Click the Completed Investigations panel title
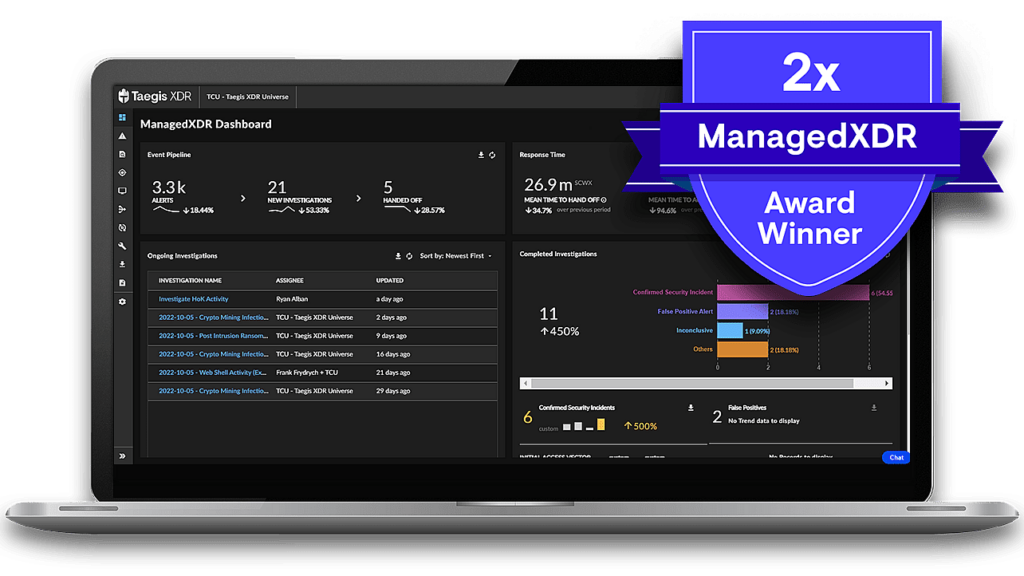The image size is (1024, 576). [558, 254]
